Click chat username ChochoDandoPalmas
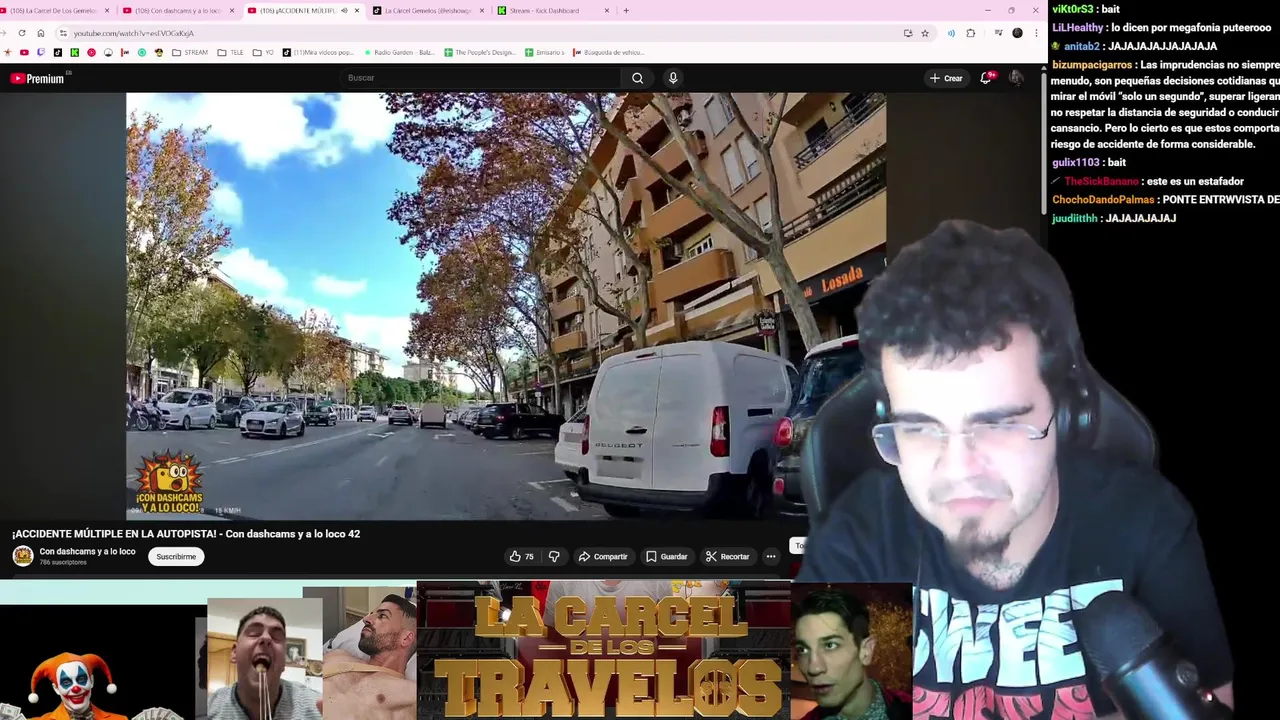 point(1103,200)
